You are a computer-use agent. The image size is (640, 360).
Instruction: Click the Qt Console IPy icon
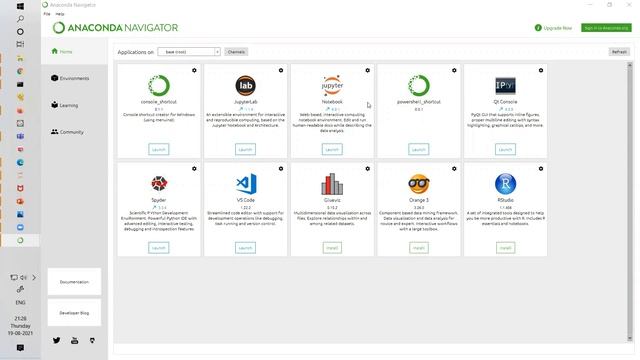click(x=505, y=86)
